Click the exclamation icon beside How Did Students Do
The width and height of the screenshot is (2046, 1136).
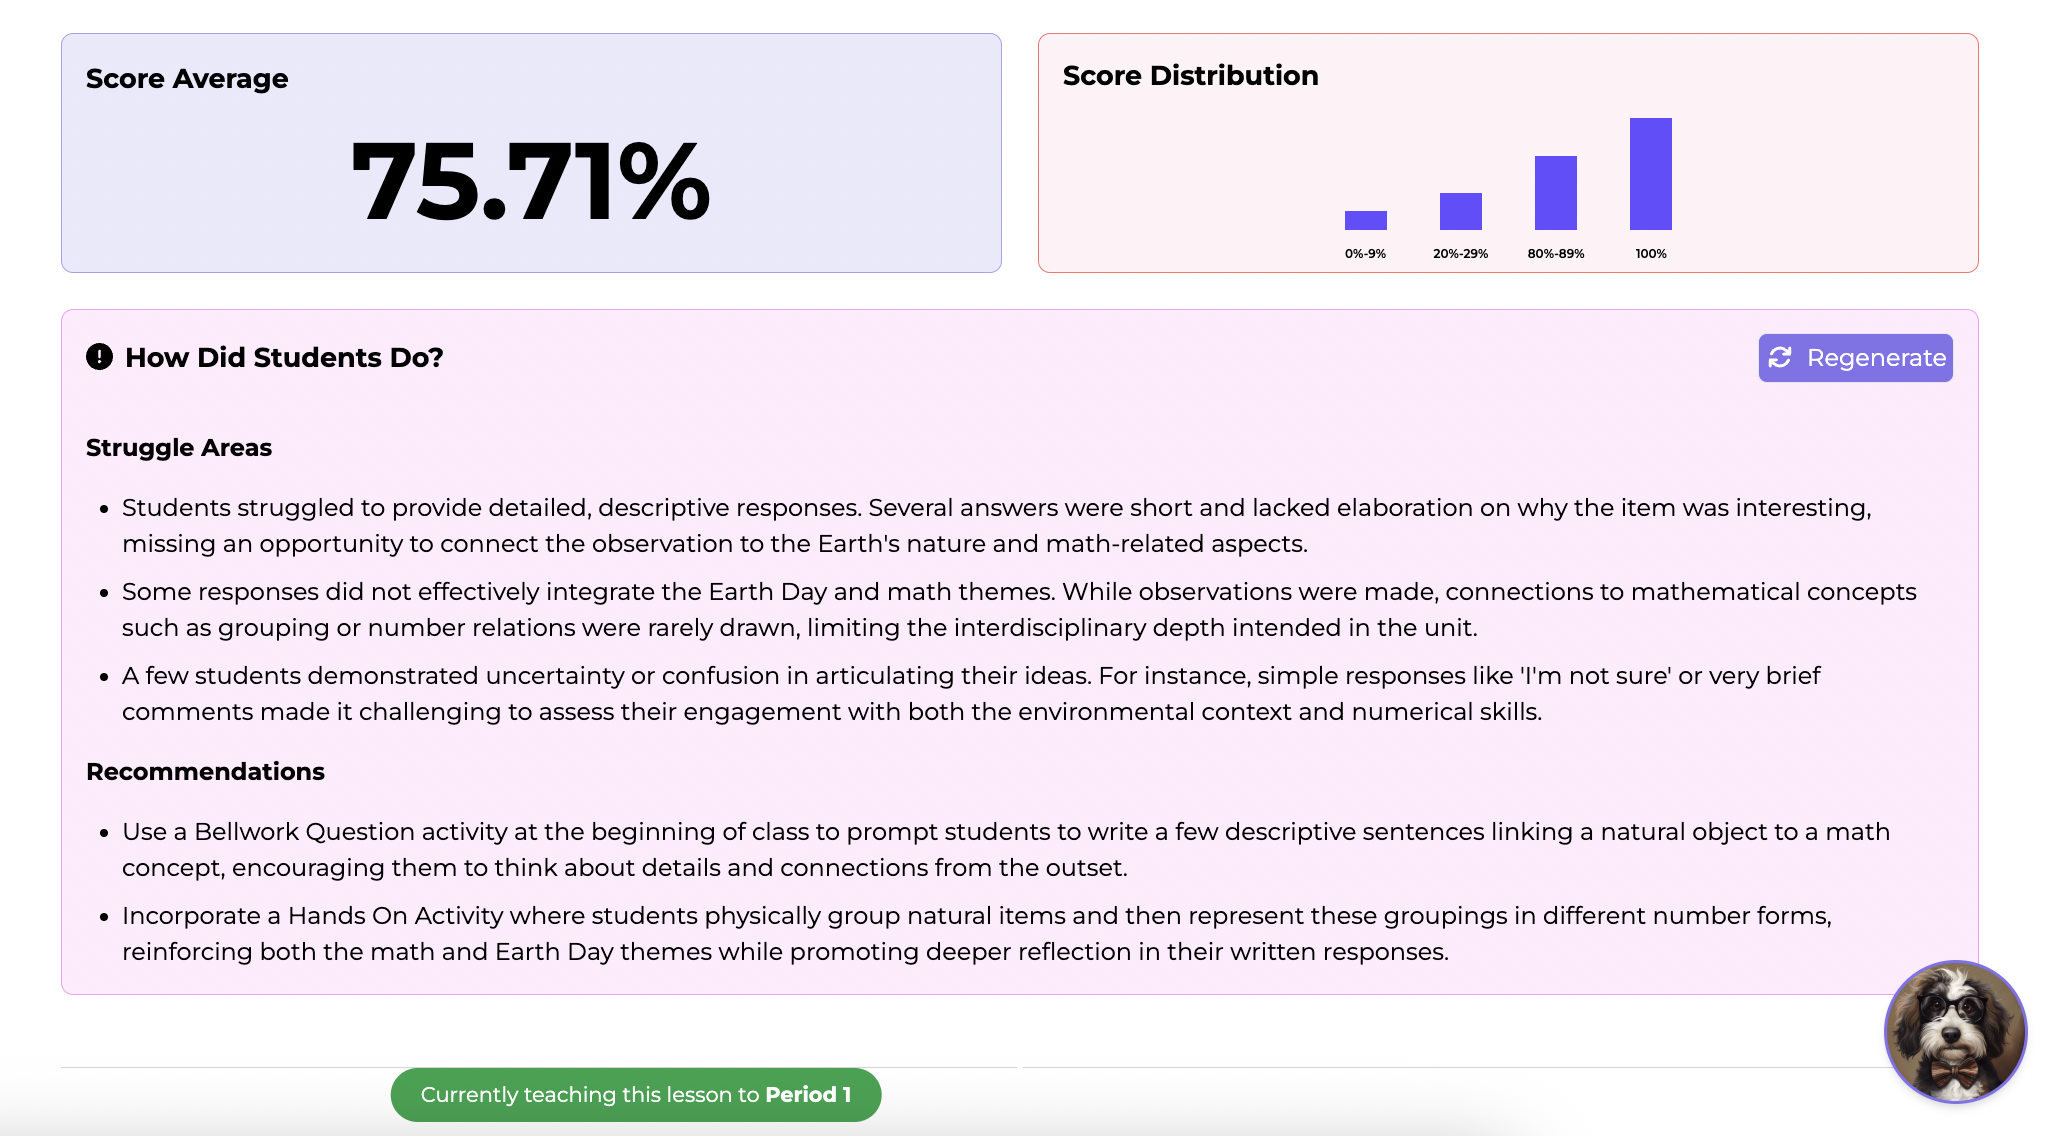[99, 357]
